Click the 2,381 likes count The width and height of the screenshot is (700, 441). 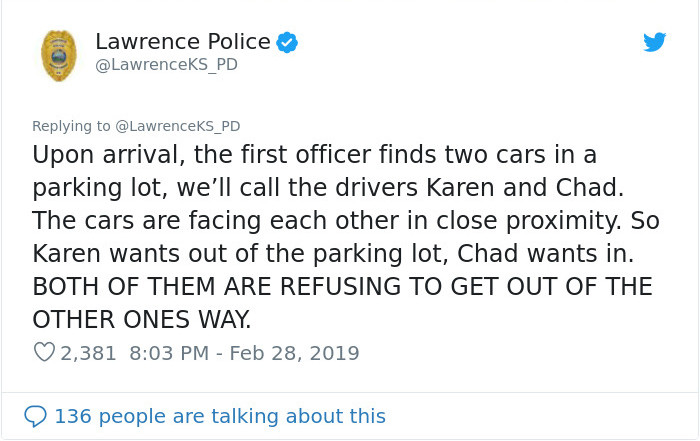(89, 353)
